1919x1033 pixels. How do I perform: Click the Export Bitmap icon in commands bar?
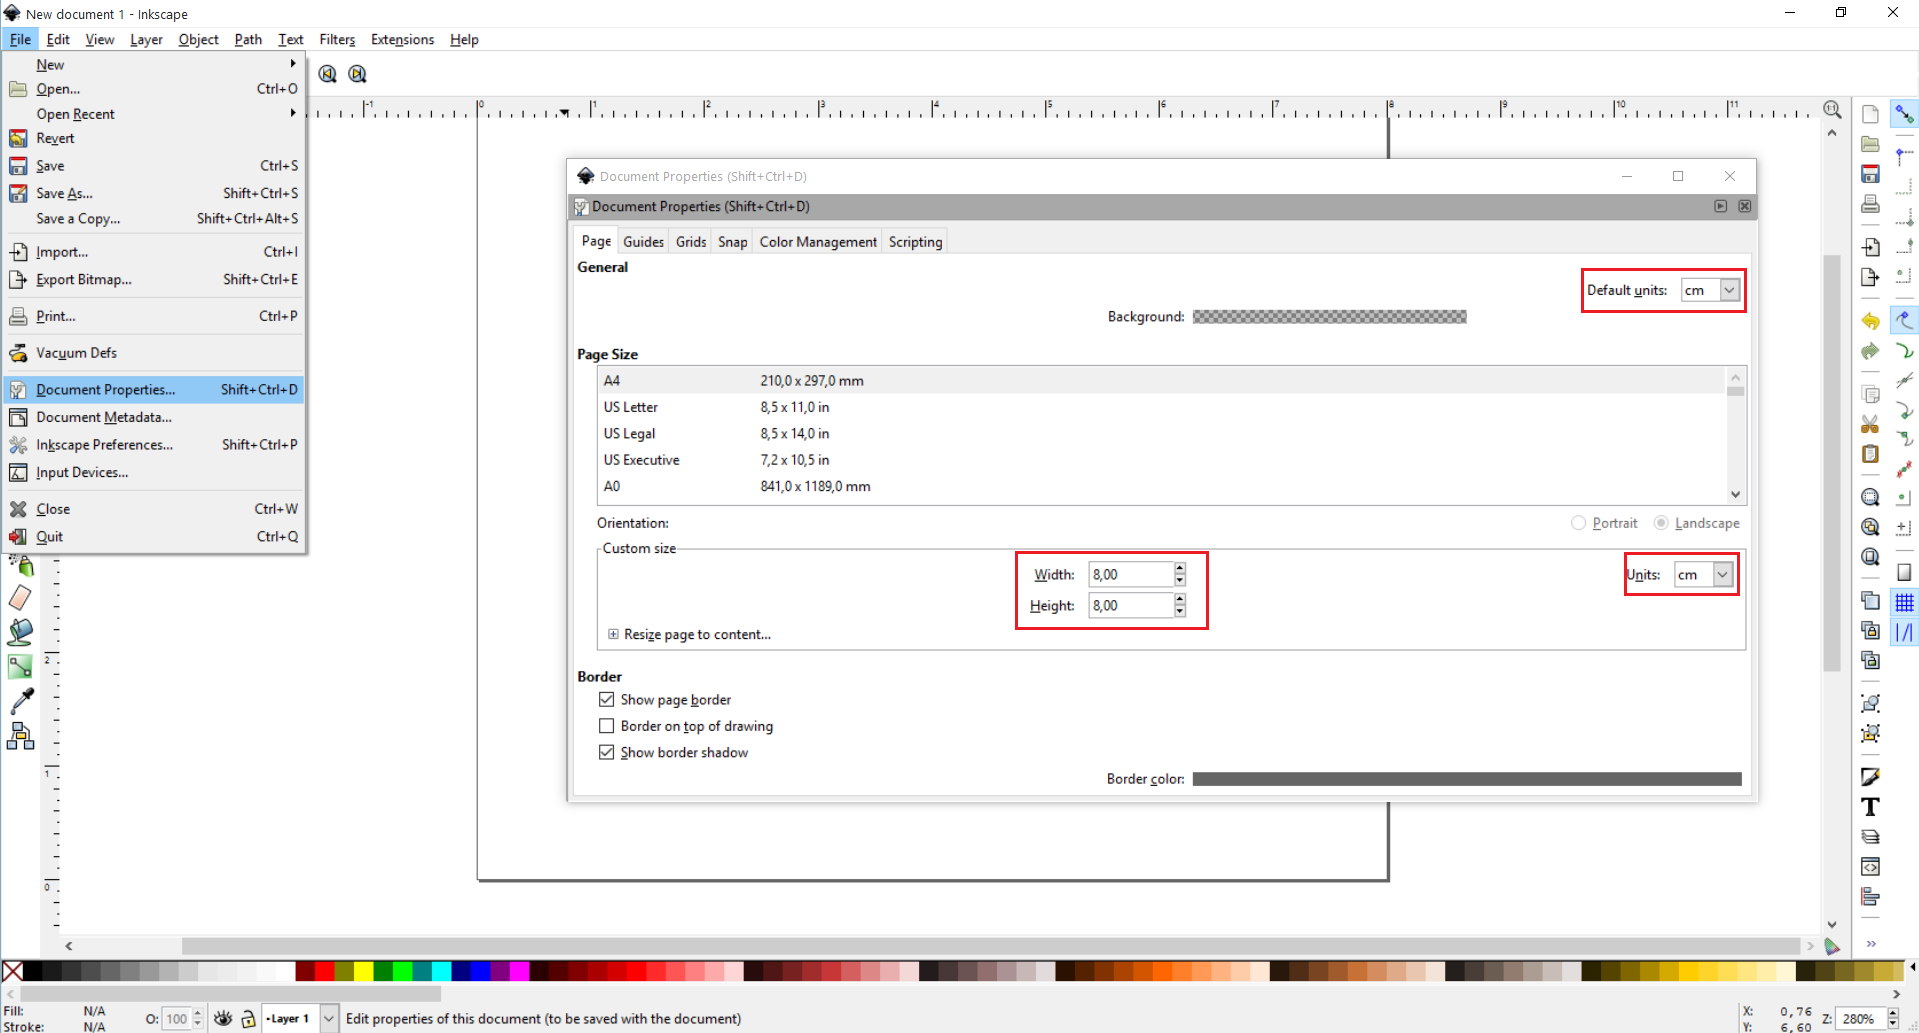pyautogui.click(x=1870, y=278)
